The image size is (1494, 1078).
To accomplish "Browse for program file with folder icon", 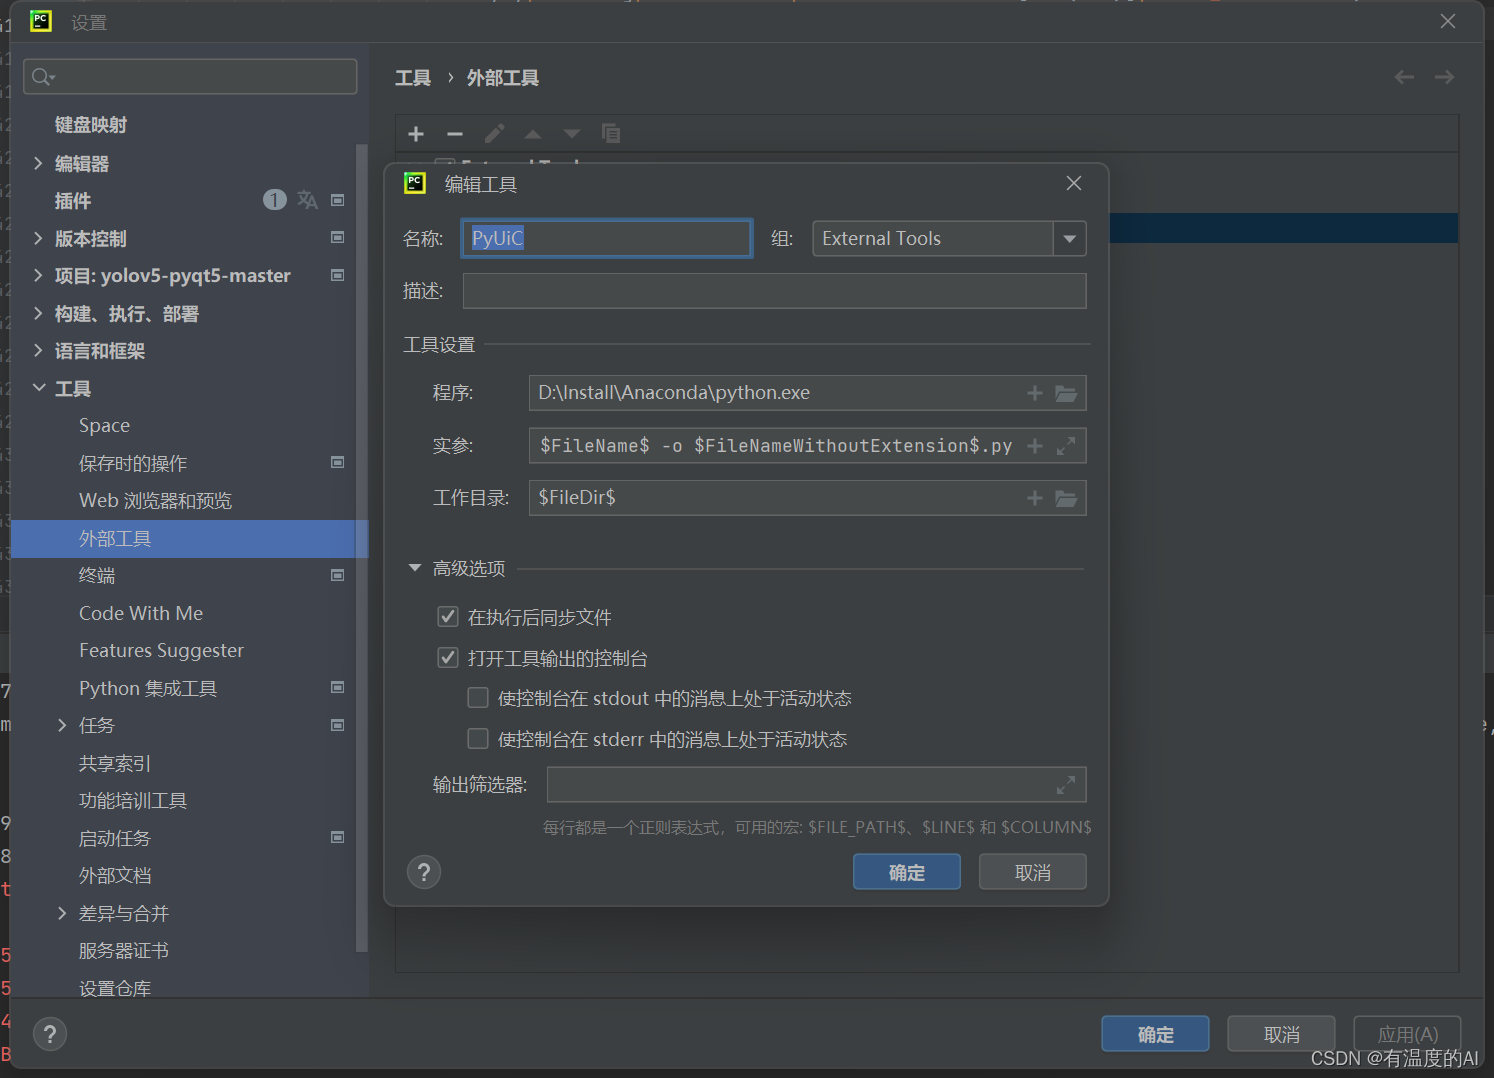I will [1066, 394].
